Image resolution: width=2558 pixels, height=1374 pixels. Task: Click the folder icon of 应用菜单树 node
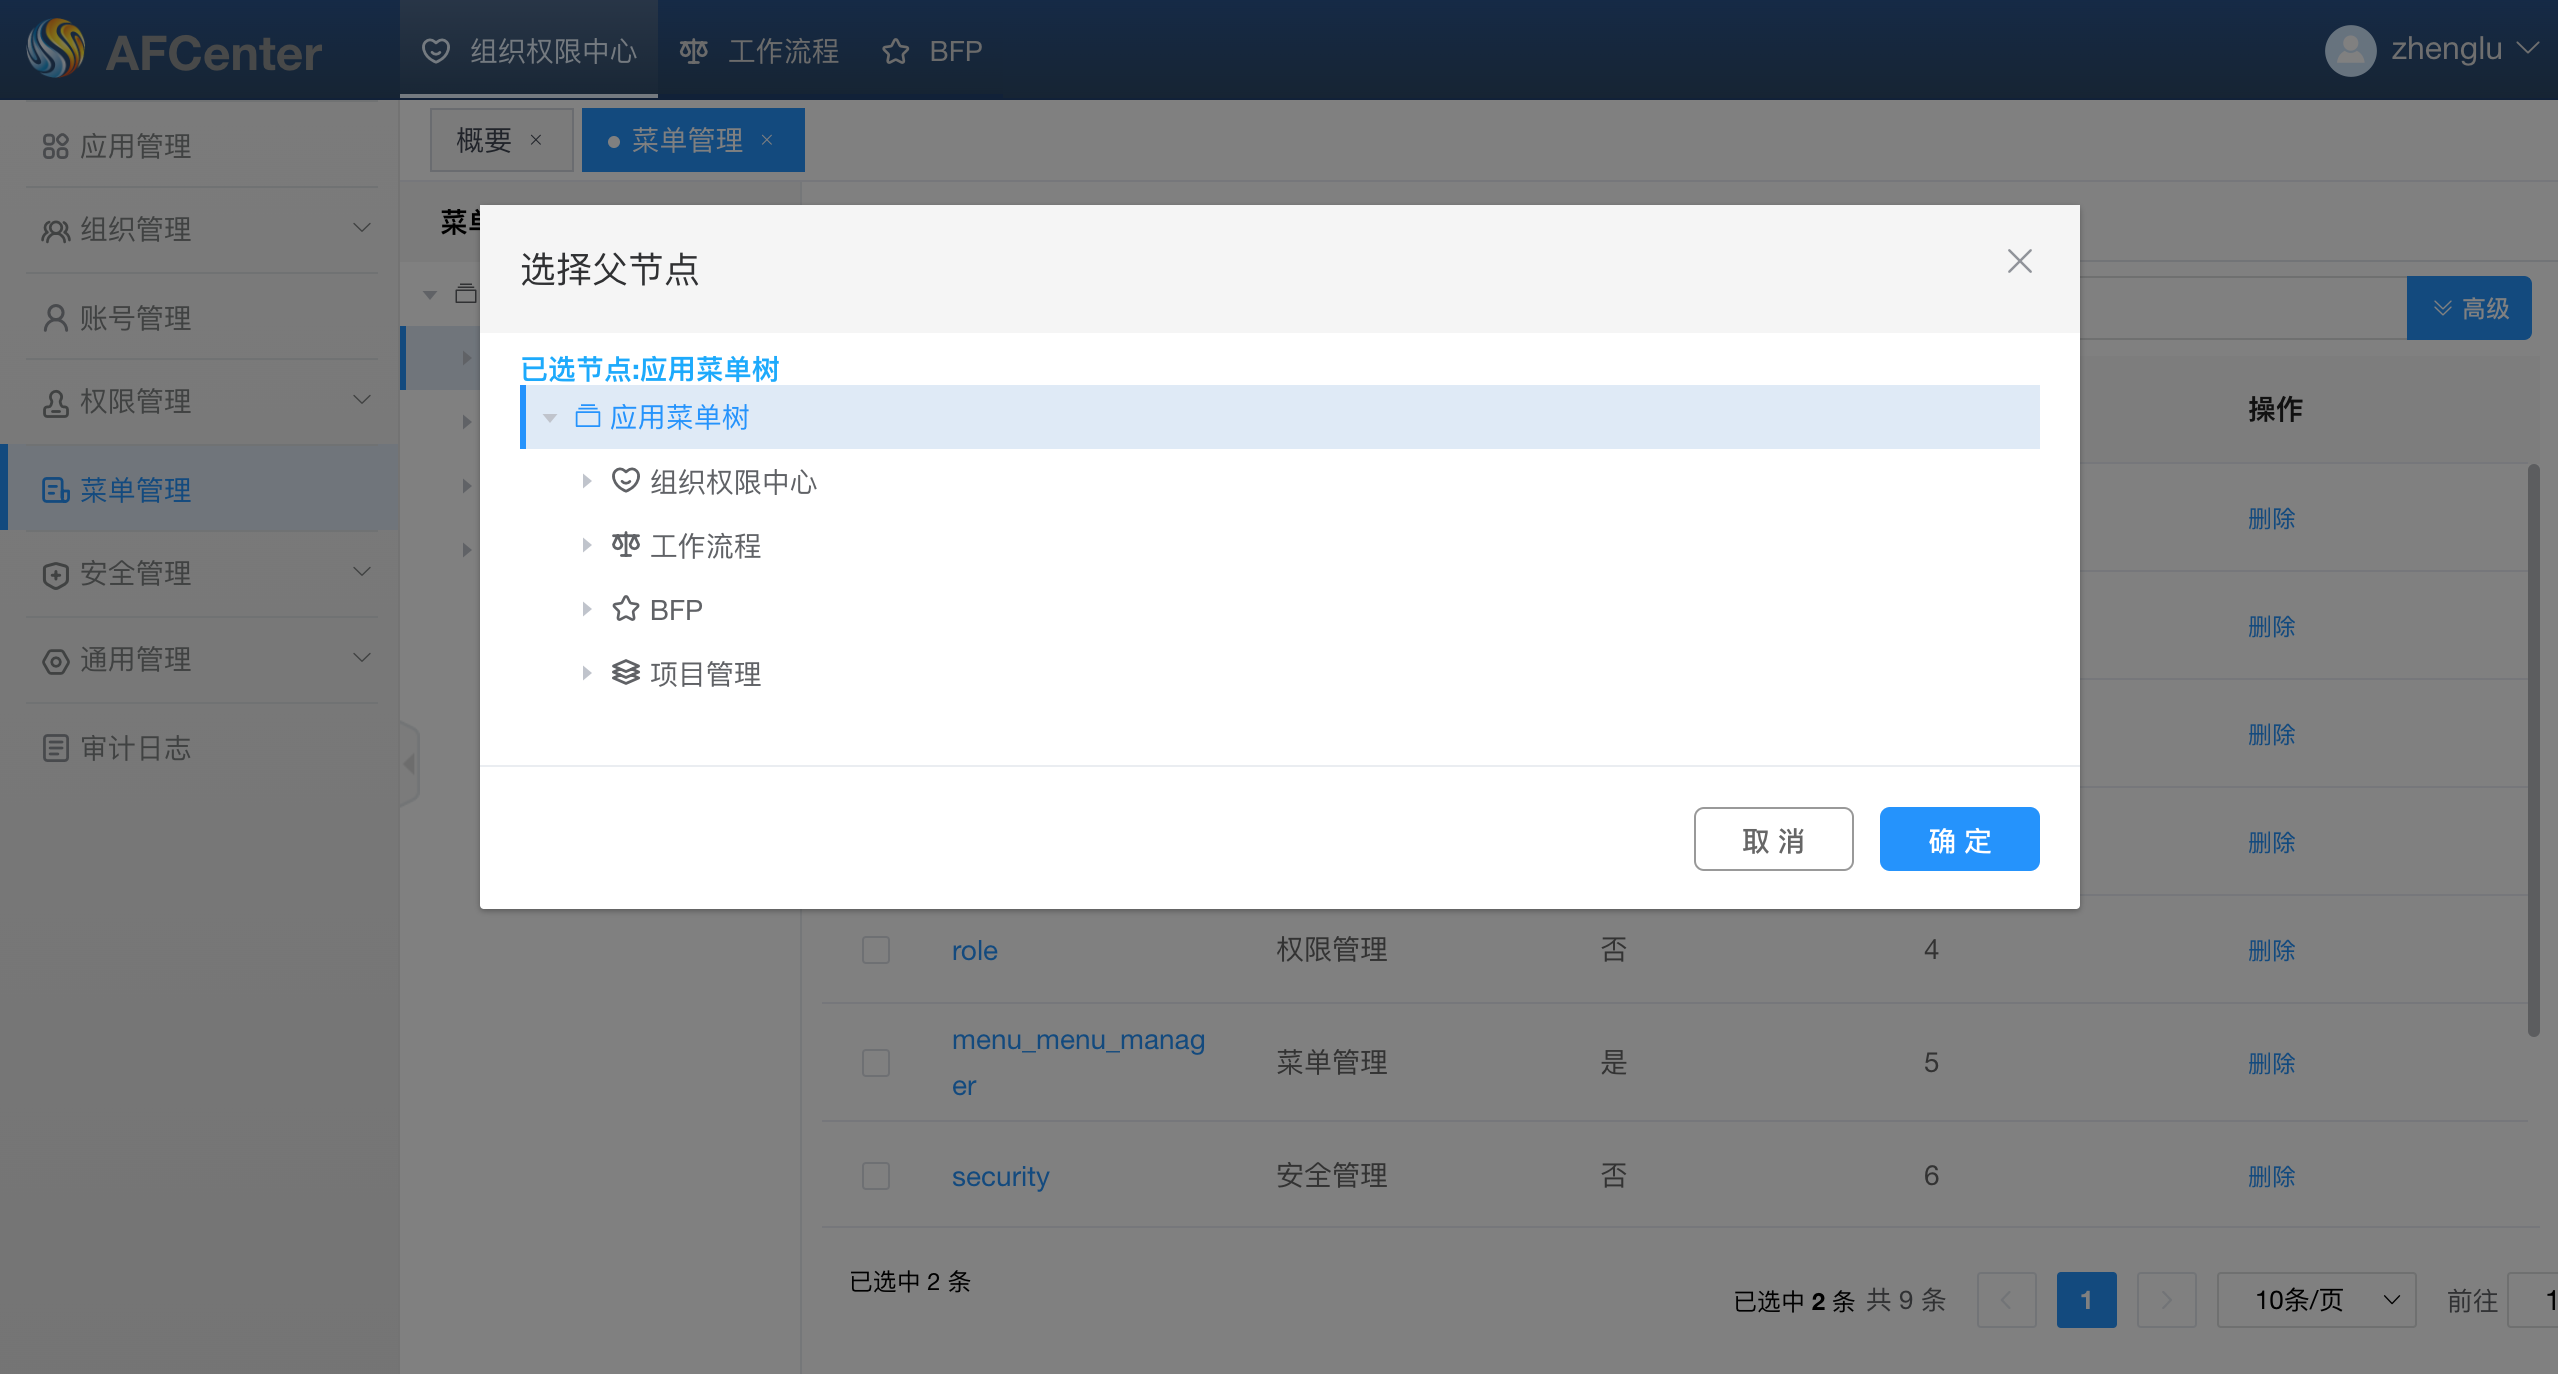click(588, 416)
